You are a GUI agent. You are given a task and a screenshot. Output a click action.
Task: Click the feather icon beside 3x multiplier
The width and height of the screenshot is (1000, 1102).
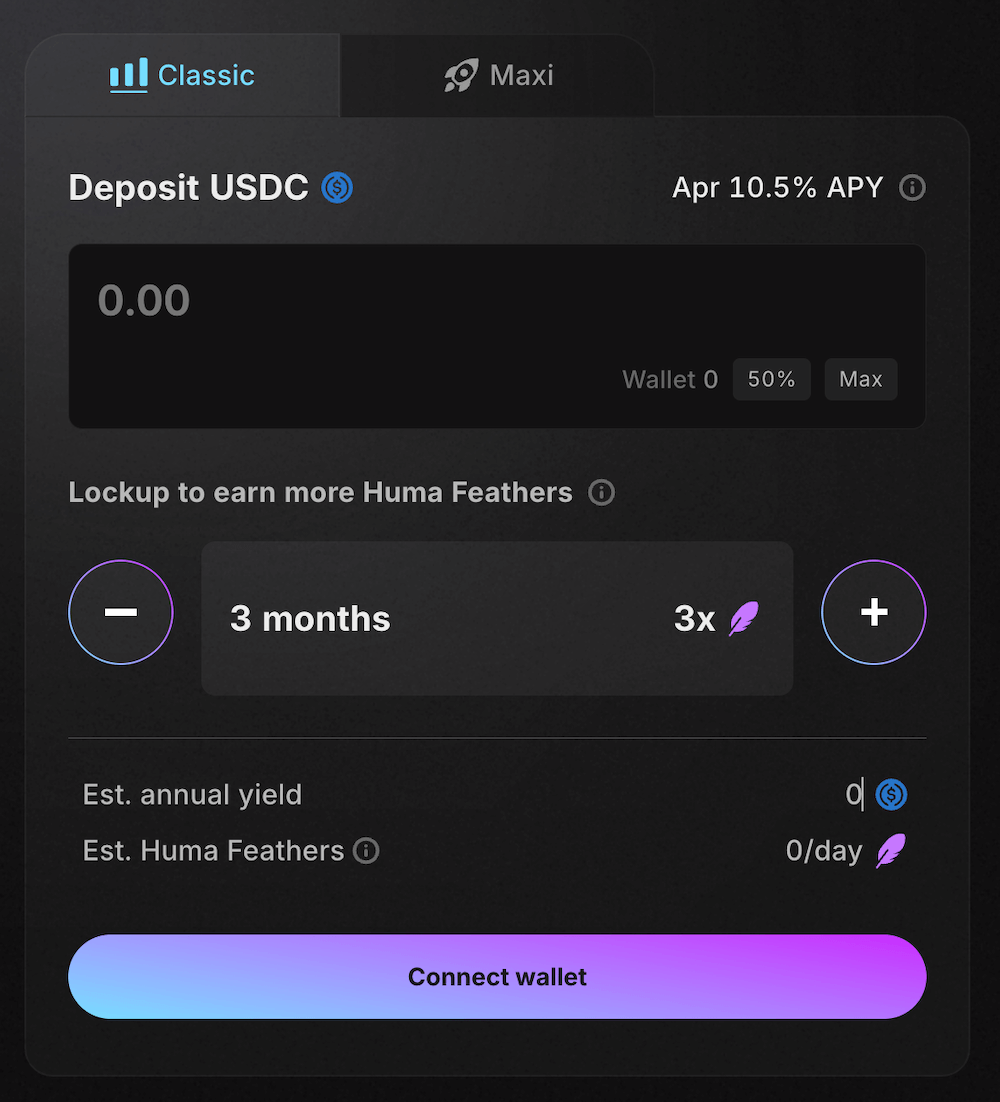pos(743,619)
